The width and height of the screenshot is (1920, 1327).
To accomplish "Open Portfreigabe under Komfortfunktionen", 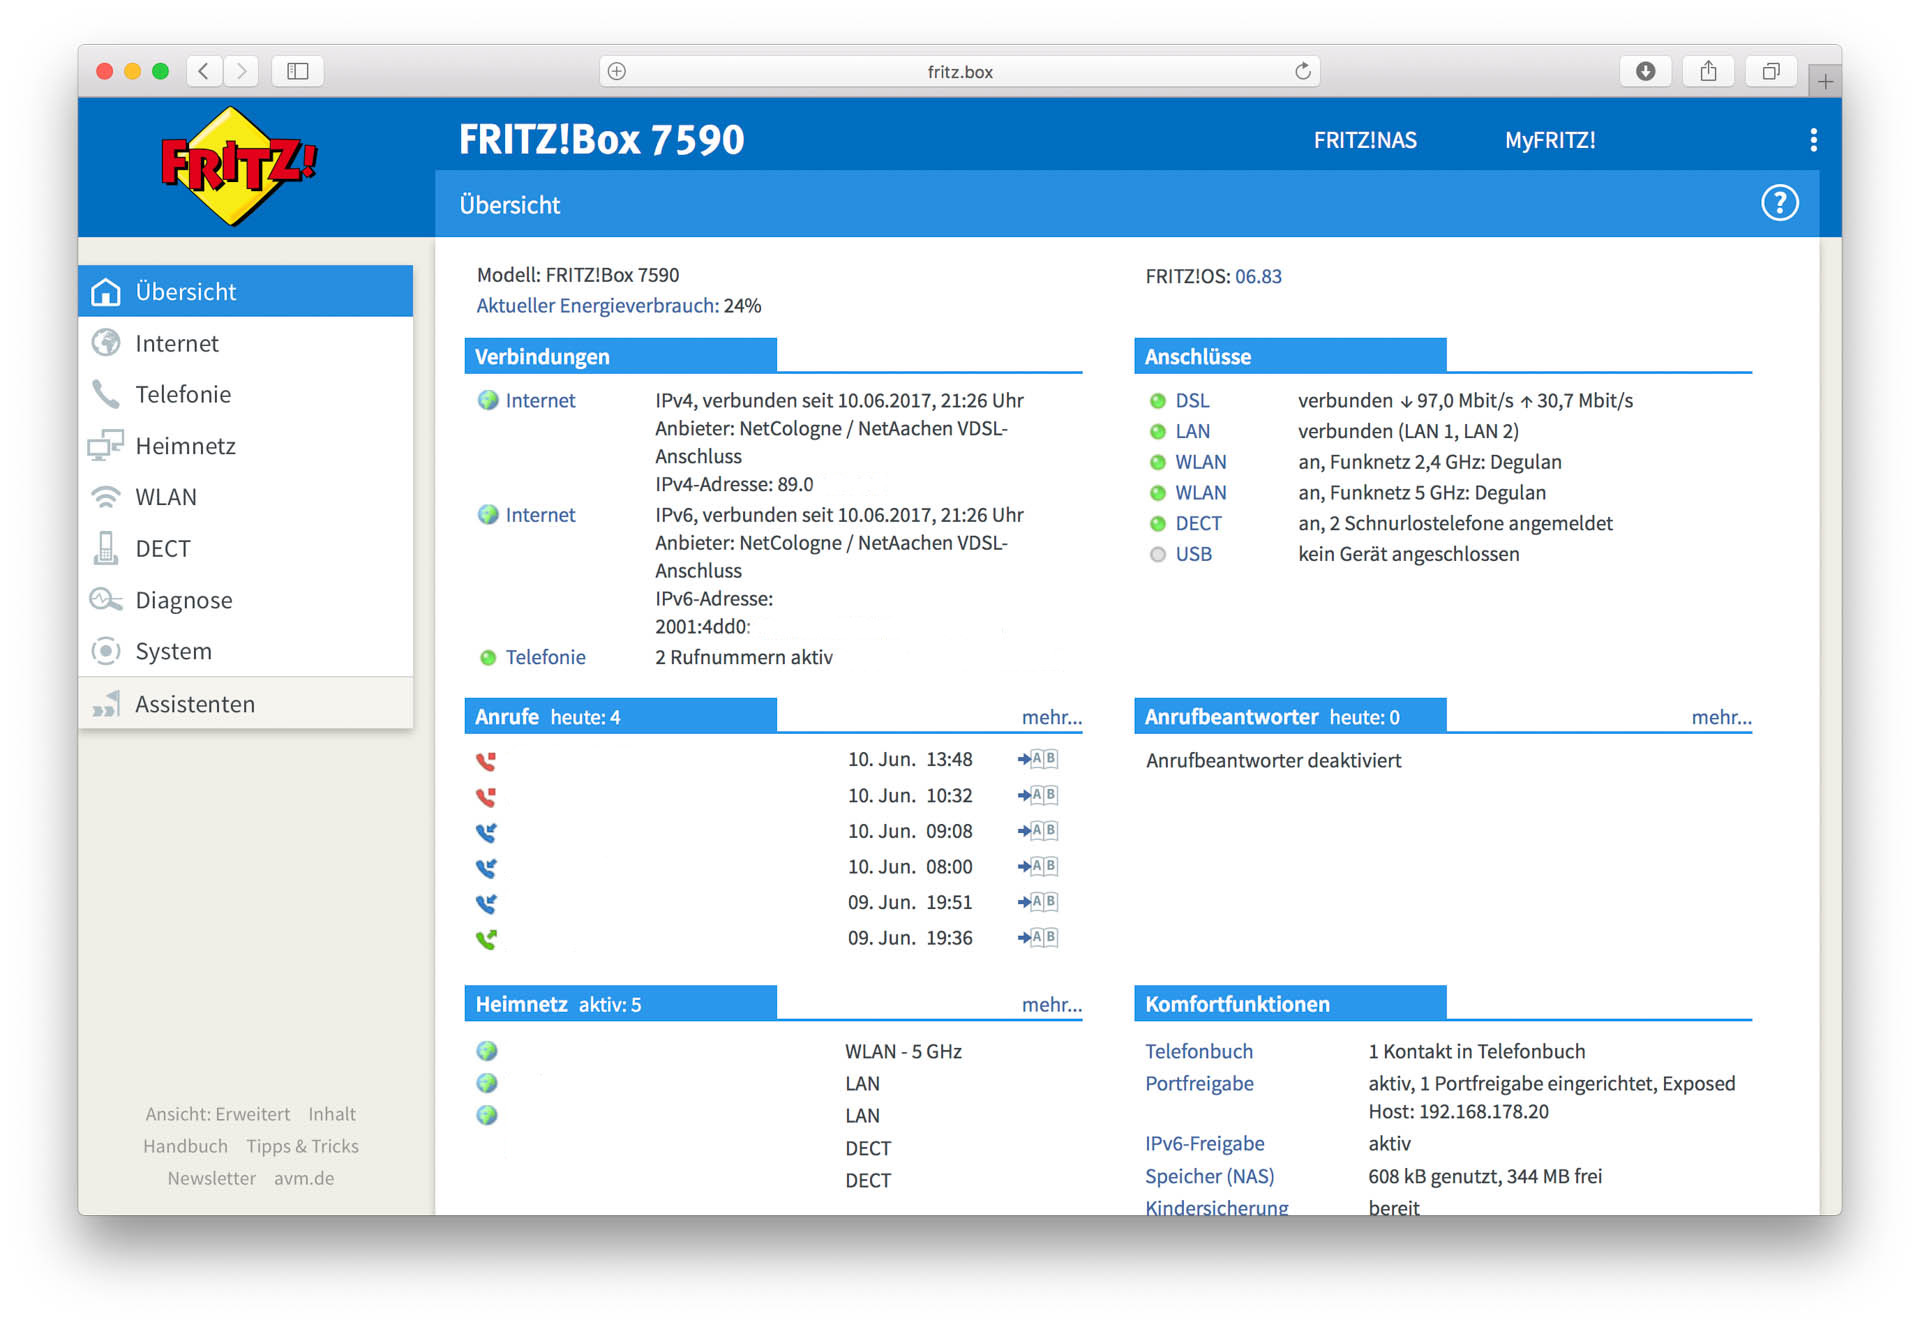I will click(x=1199, y=1083).
